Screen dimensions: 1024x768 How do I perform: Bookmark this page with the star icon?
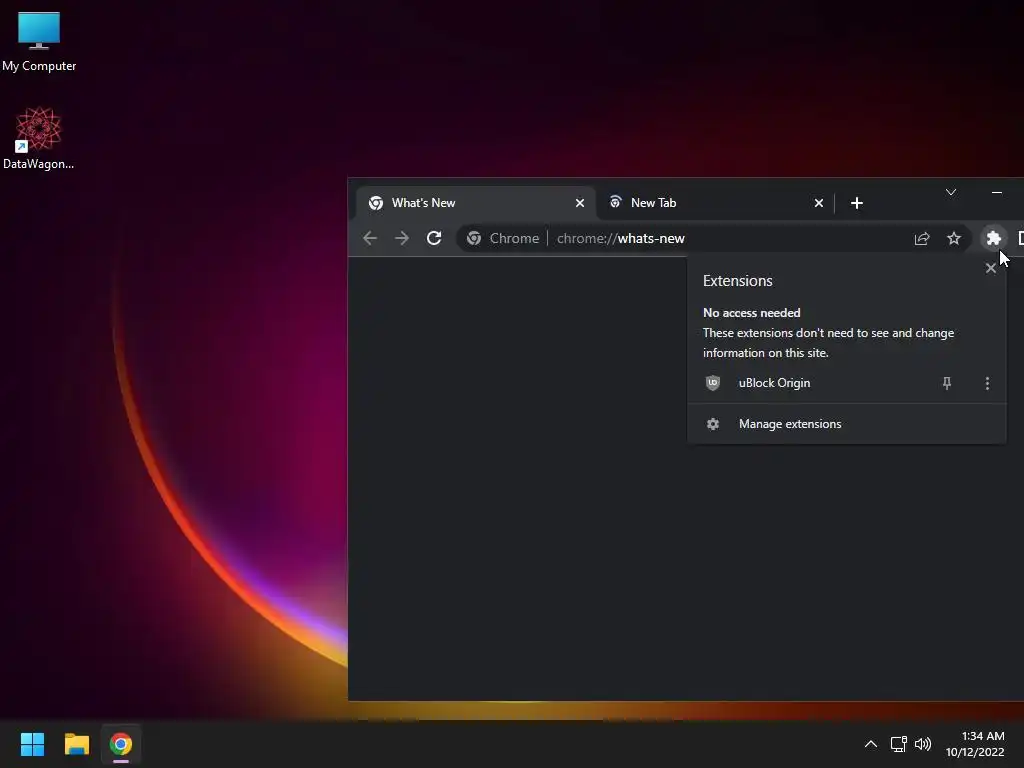pos(954,238)
